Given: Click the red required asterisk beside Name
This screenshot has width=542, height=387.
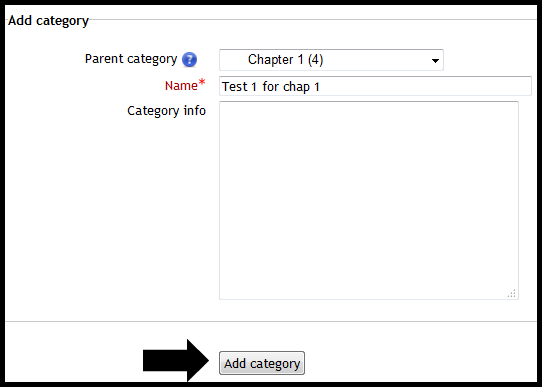Looking at the screenshot, I should click(x=202, y=83).
